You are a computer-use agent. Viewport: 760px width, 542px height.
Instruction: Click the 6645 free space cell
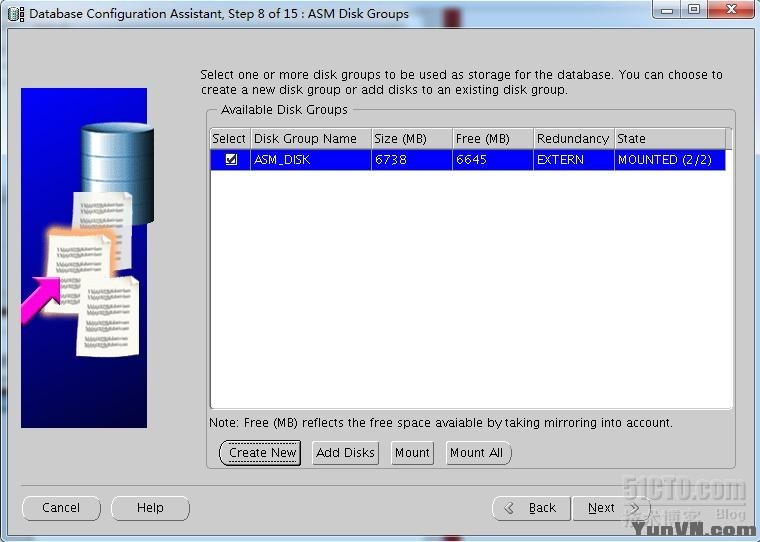pos(492,160)
